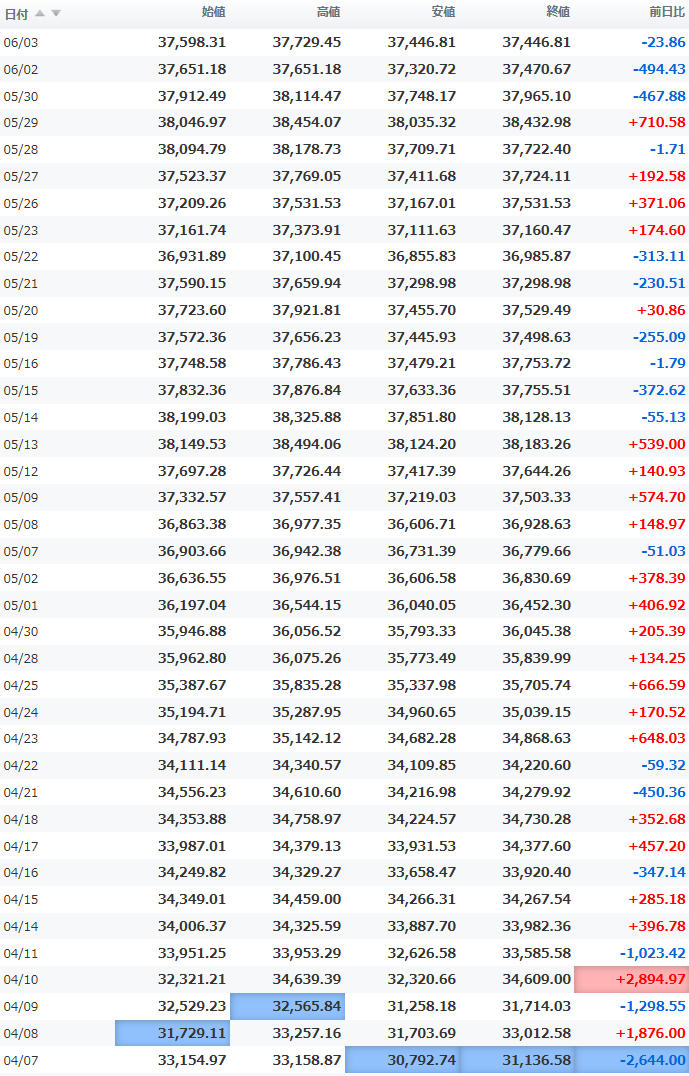Select high value 34,459.00
The height and width of the screenshot is (1076, 689).
click(x=307, y=899)
